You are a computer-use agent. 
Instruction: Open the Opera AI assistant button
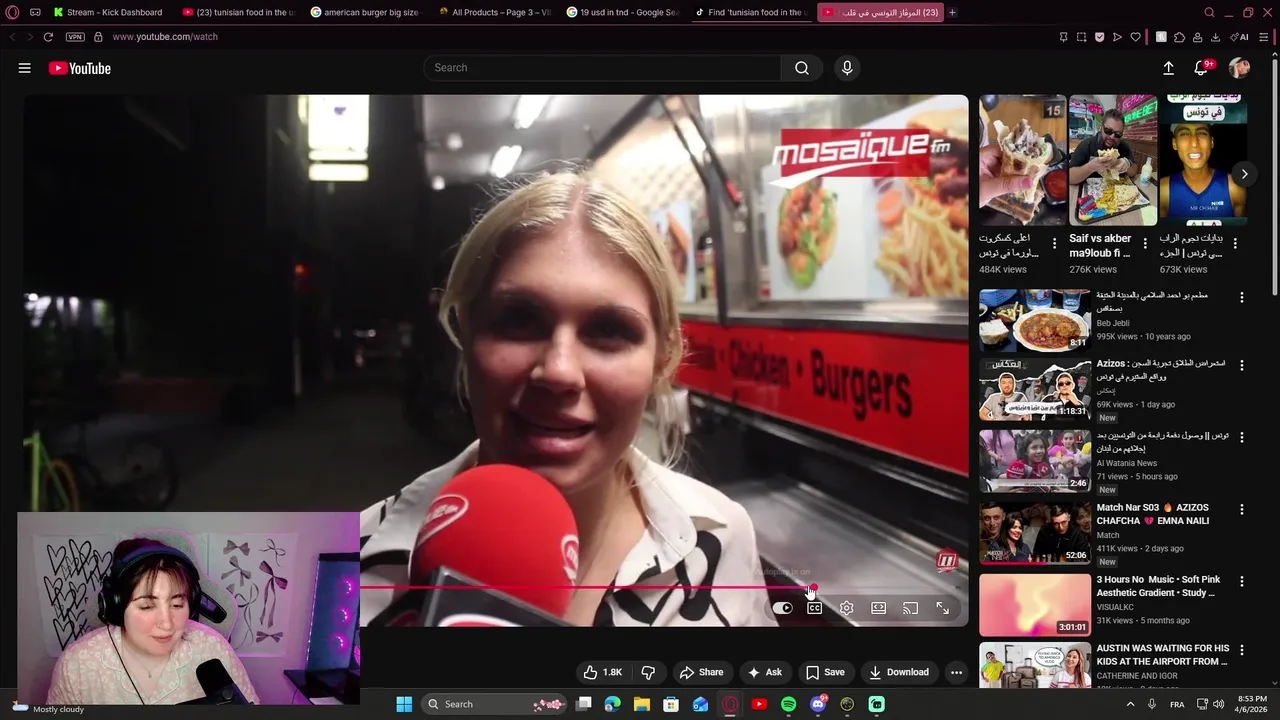[1239, 37]
